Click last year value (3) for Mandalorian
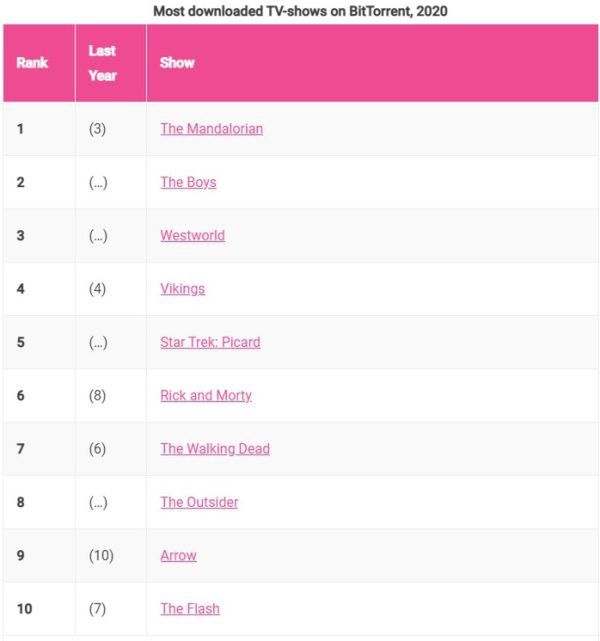The height and width of the screenshot is (641, 600). (x=97, y=129)
